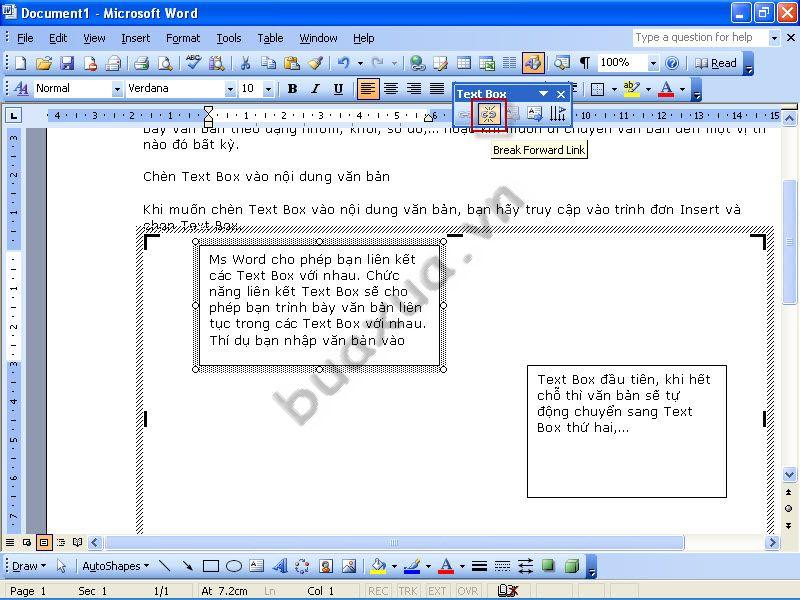The image size is (800, 600).
Task: Open the Insert menu
Action: [x=136, y=38]
